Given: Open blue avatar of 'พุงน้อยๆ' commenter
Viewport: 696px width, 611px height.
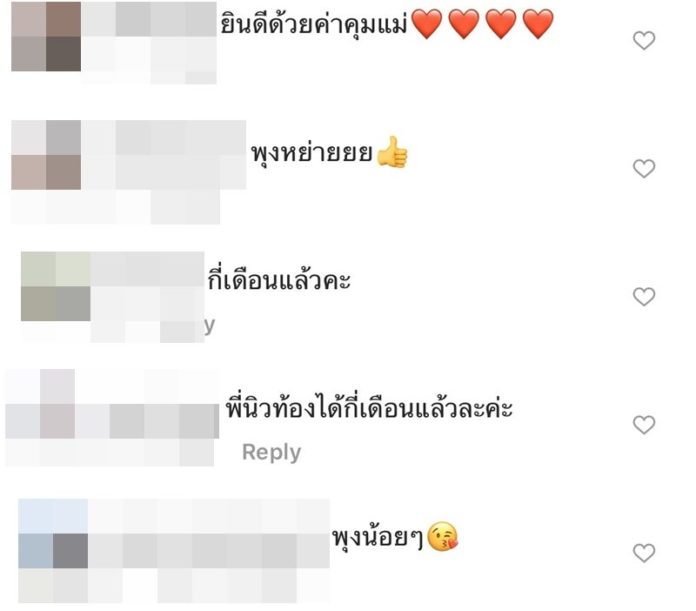Looking at the screenshot, I should [53, 533].
